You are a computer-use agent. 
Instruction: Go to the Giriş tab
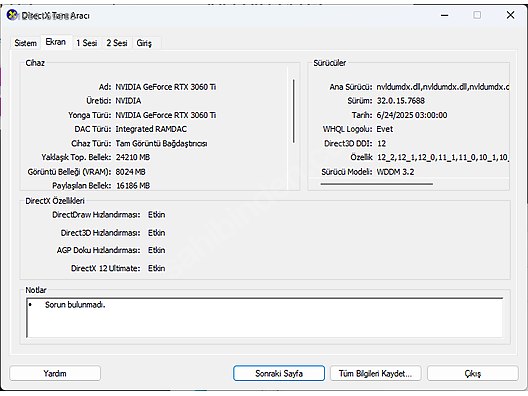144,43
